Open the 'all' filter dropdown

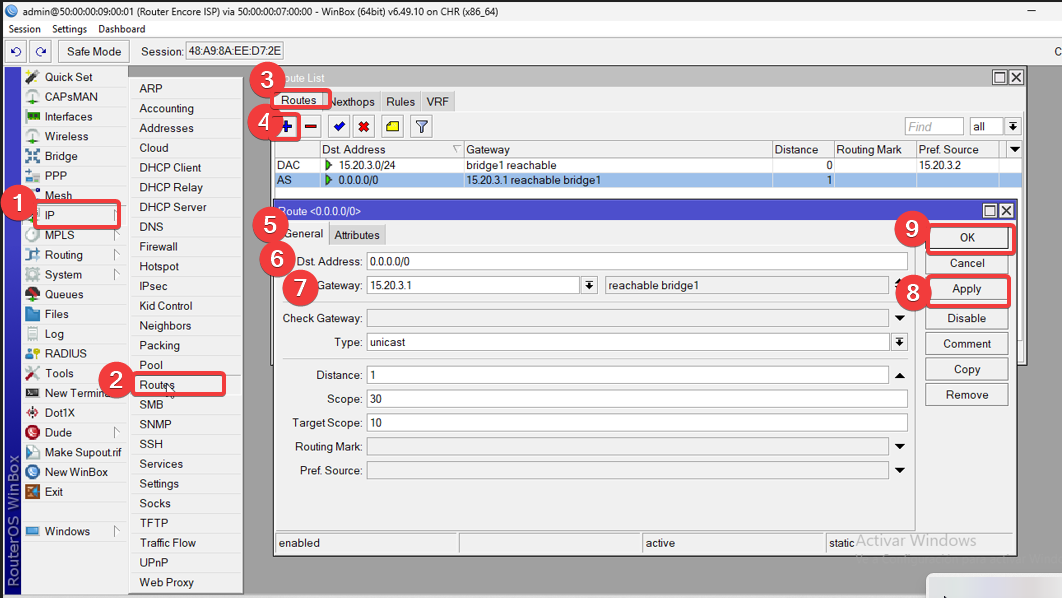1013,126
